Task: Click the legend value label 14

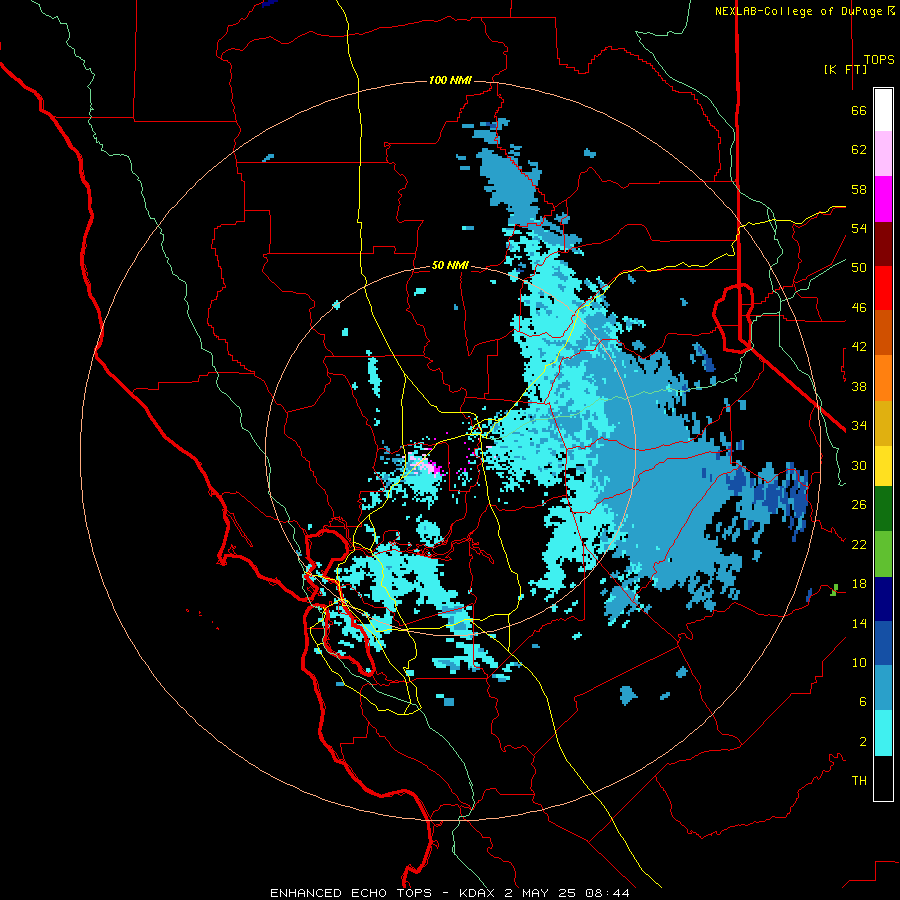Action: (859, 623)
